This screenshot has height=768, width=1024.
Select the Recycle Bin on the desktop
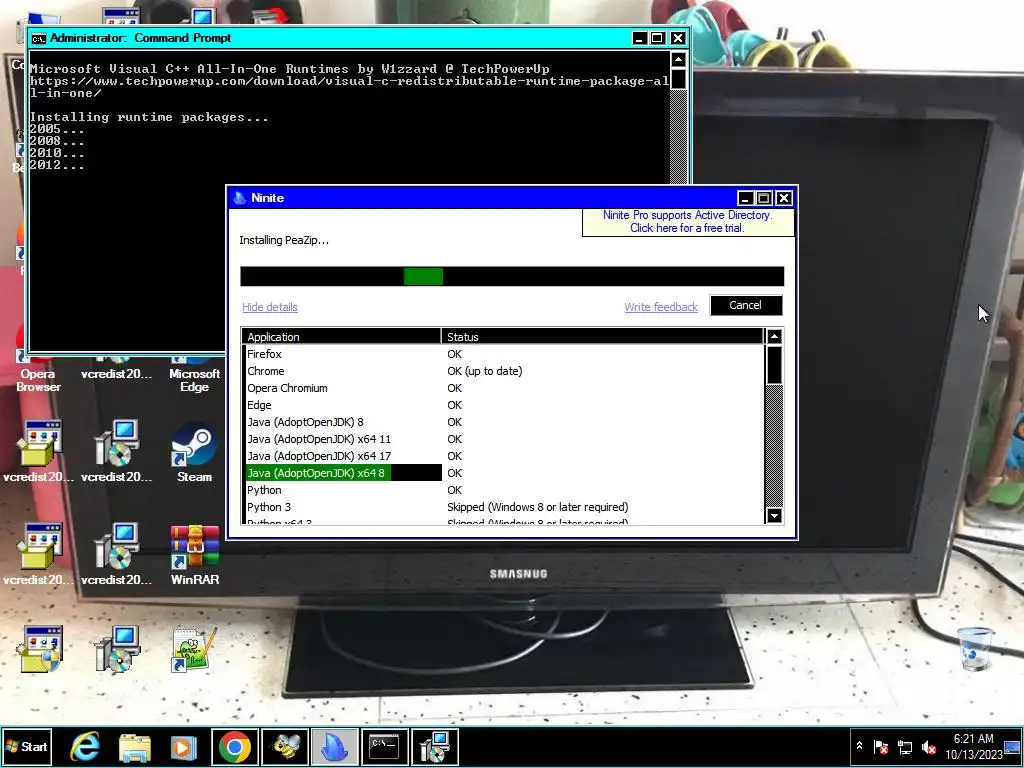click(x=976, y=648)
